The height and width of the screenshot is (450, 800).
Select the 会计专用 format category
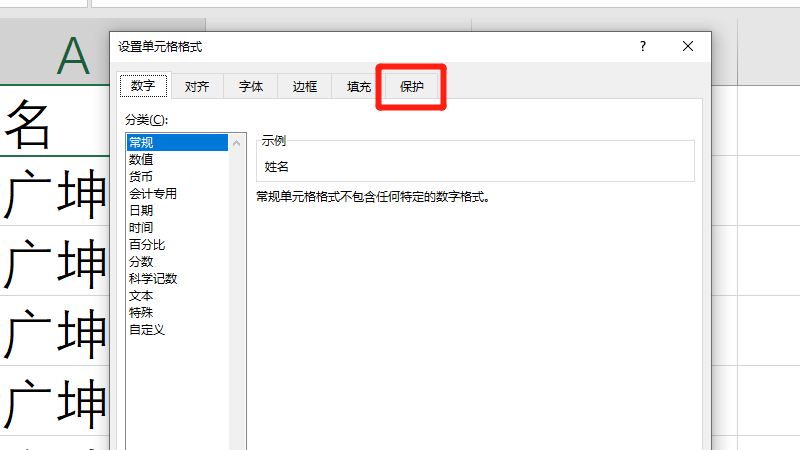click(153, 193)
